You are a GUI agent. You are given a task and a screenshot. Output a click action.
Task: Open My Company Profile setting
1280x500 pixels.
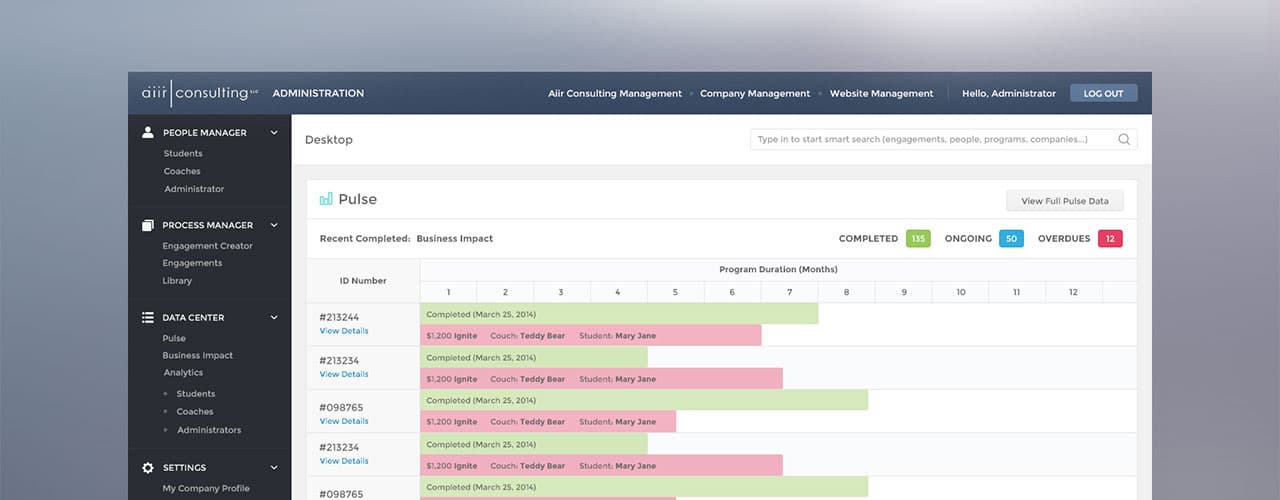coord(206,488)
